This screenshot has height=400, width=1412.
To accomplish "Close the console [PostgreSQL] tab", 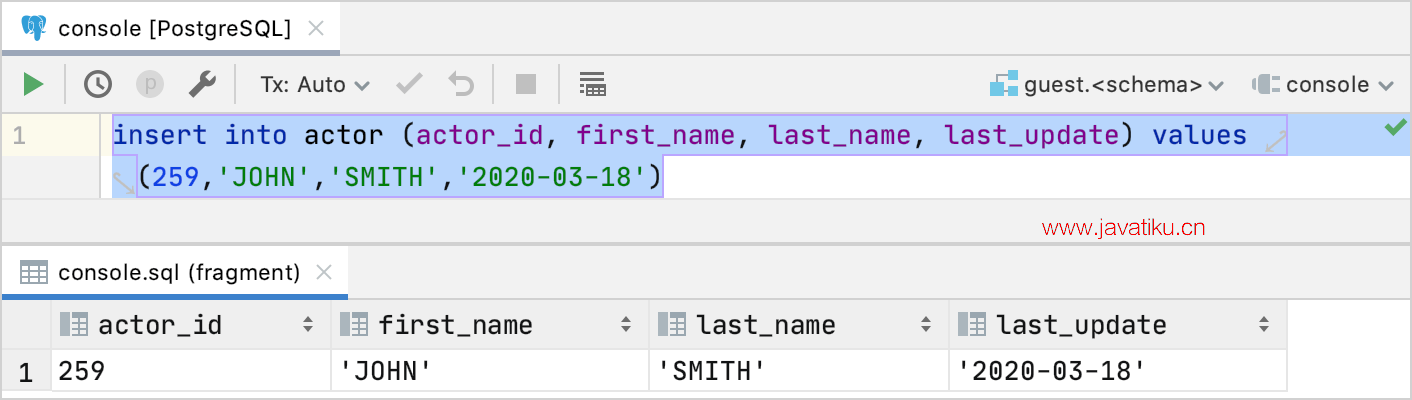I will tap(316, 28).
